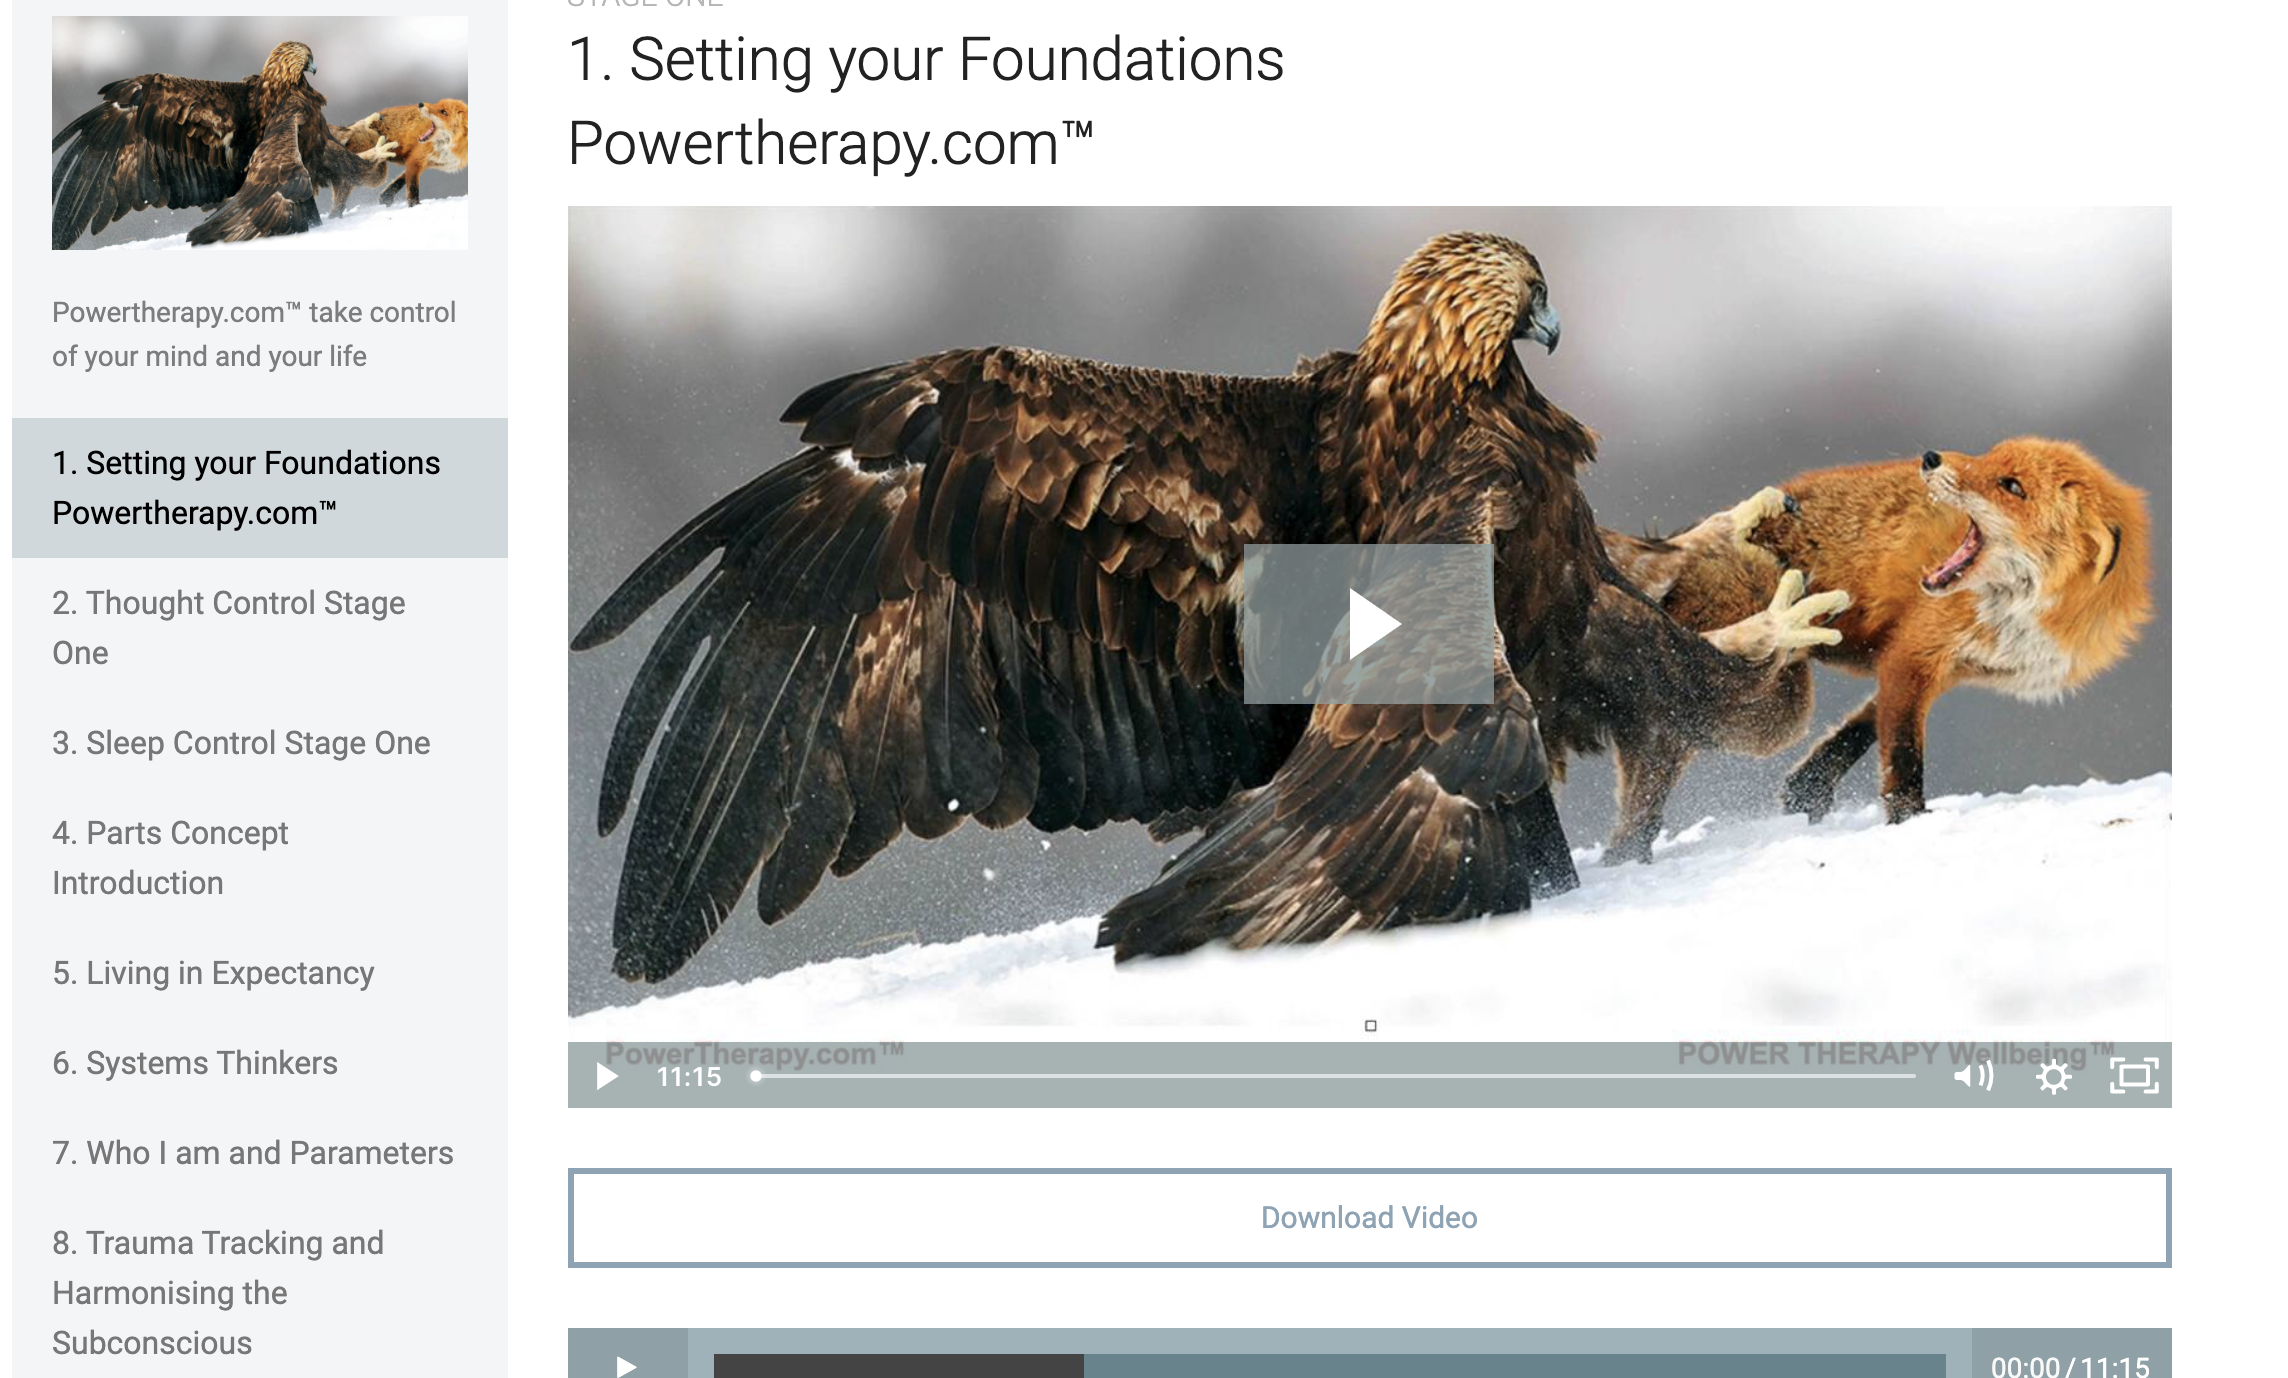Viewport: 2288px width, 1378px height.
Task: Click the video progress seek bar
Action: (x=1334, y=1076)
